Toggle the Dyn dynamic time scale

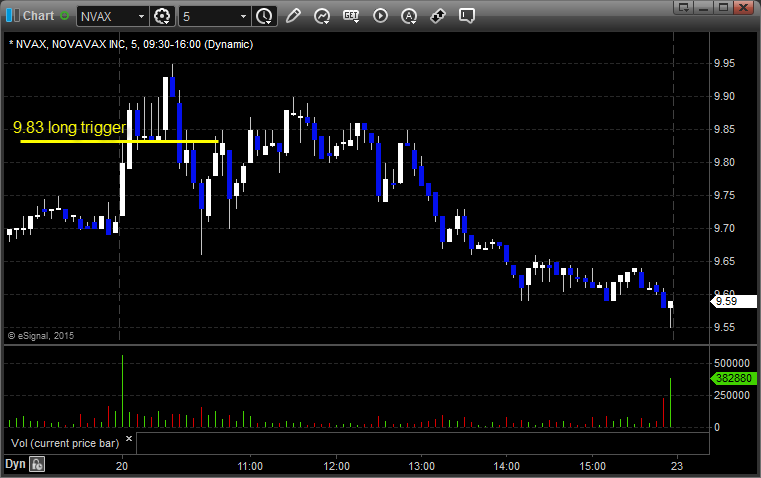tap(15, 464)
